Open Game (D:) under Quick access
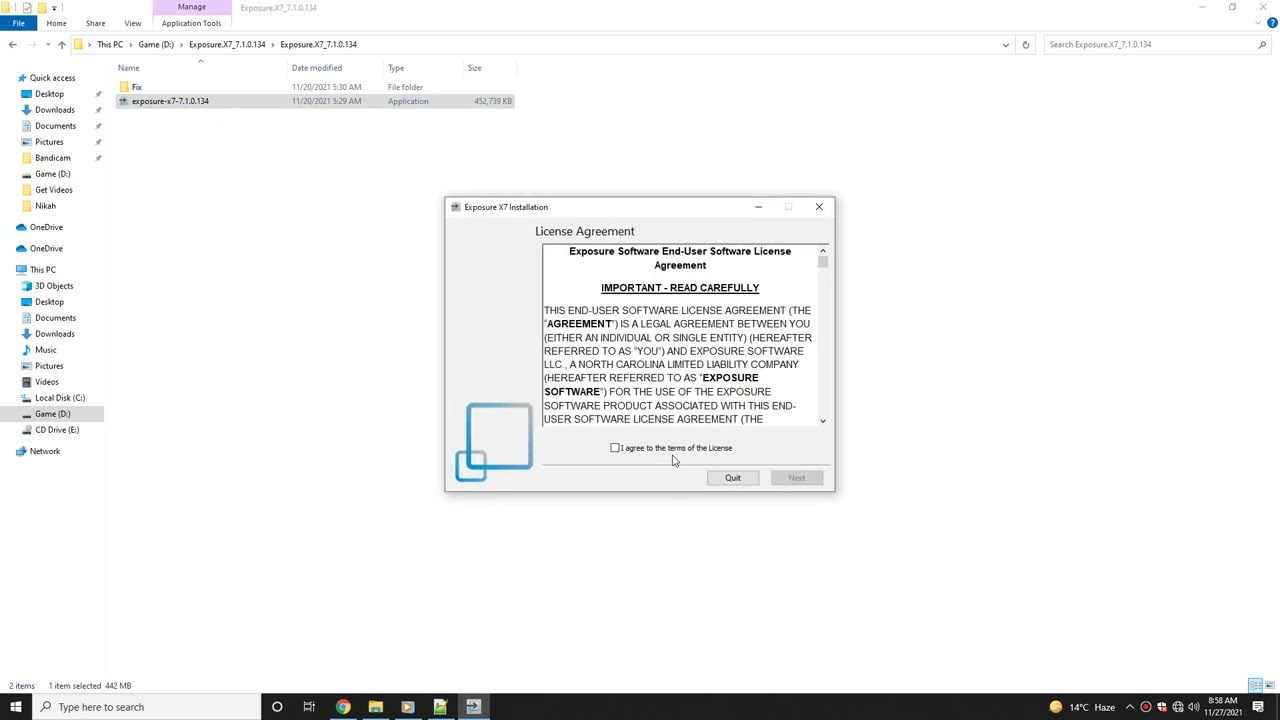Viewport: 1280px width, 720px height. (x=52, y=174)
